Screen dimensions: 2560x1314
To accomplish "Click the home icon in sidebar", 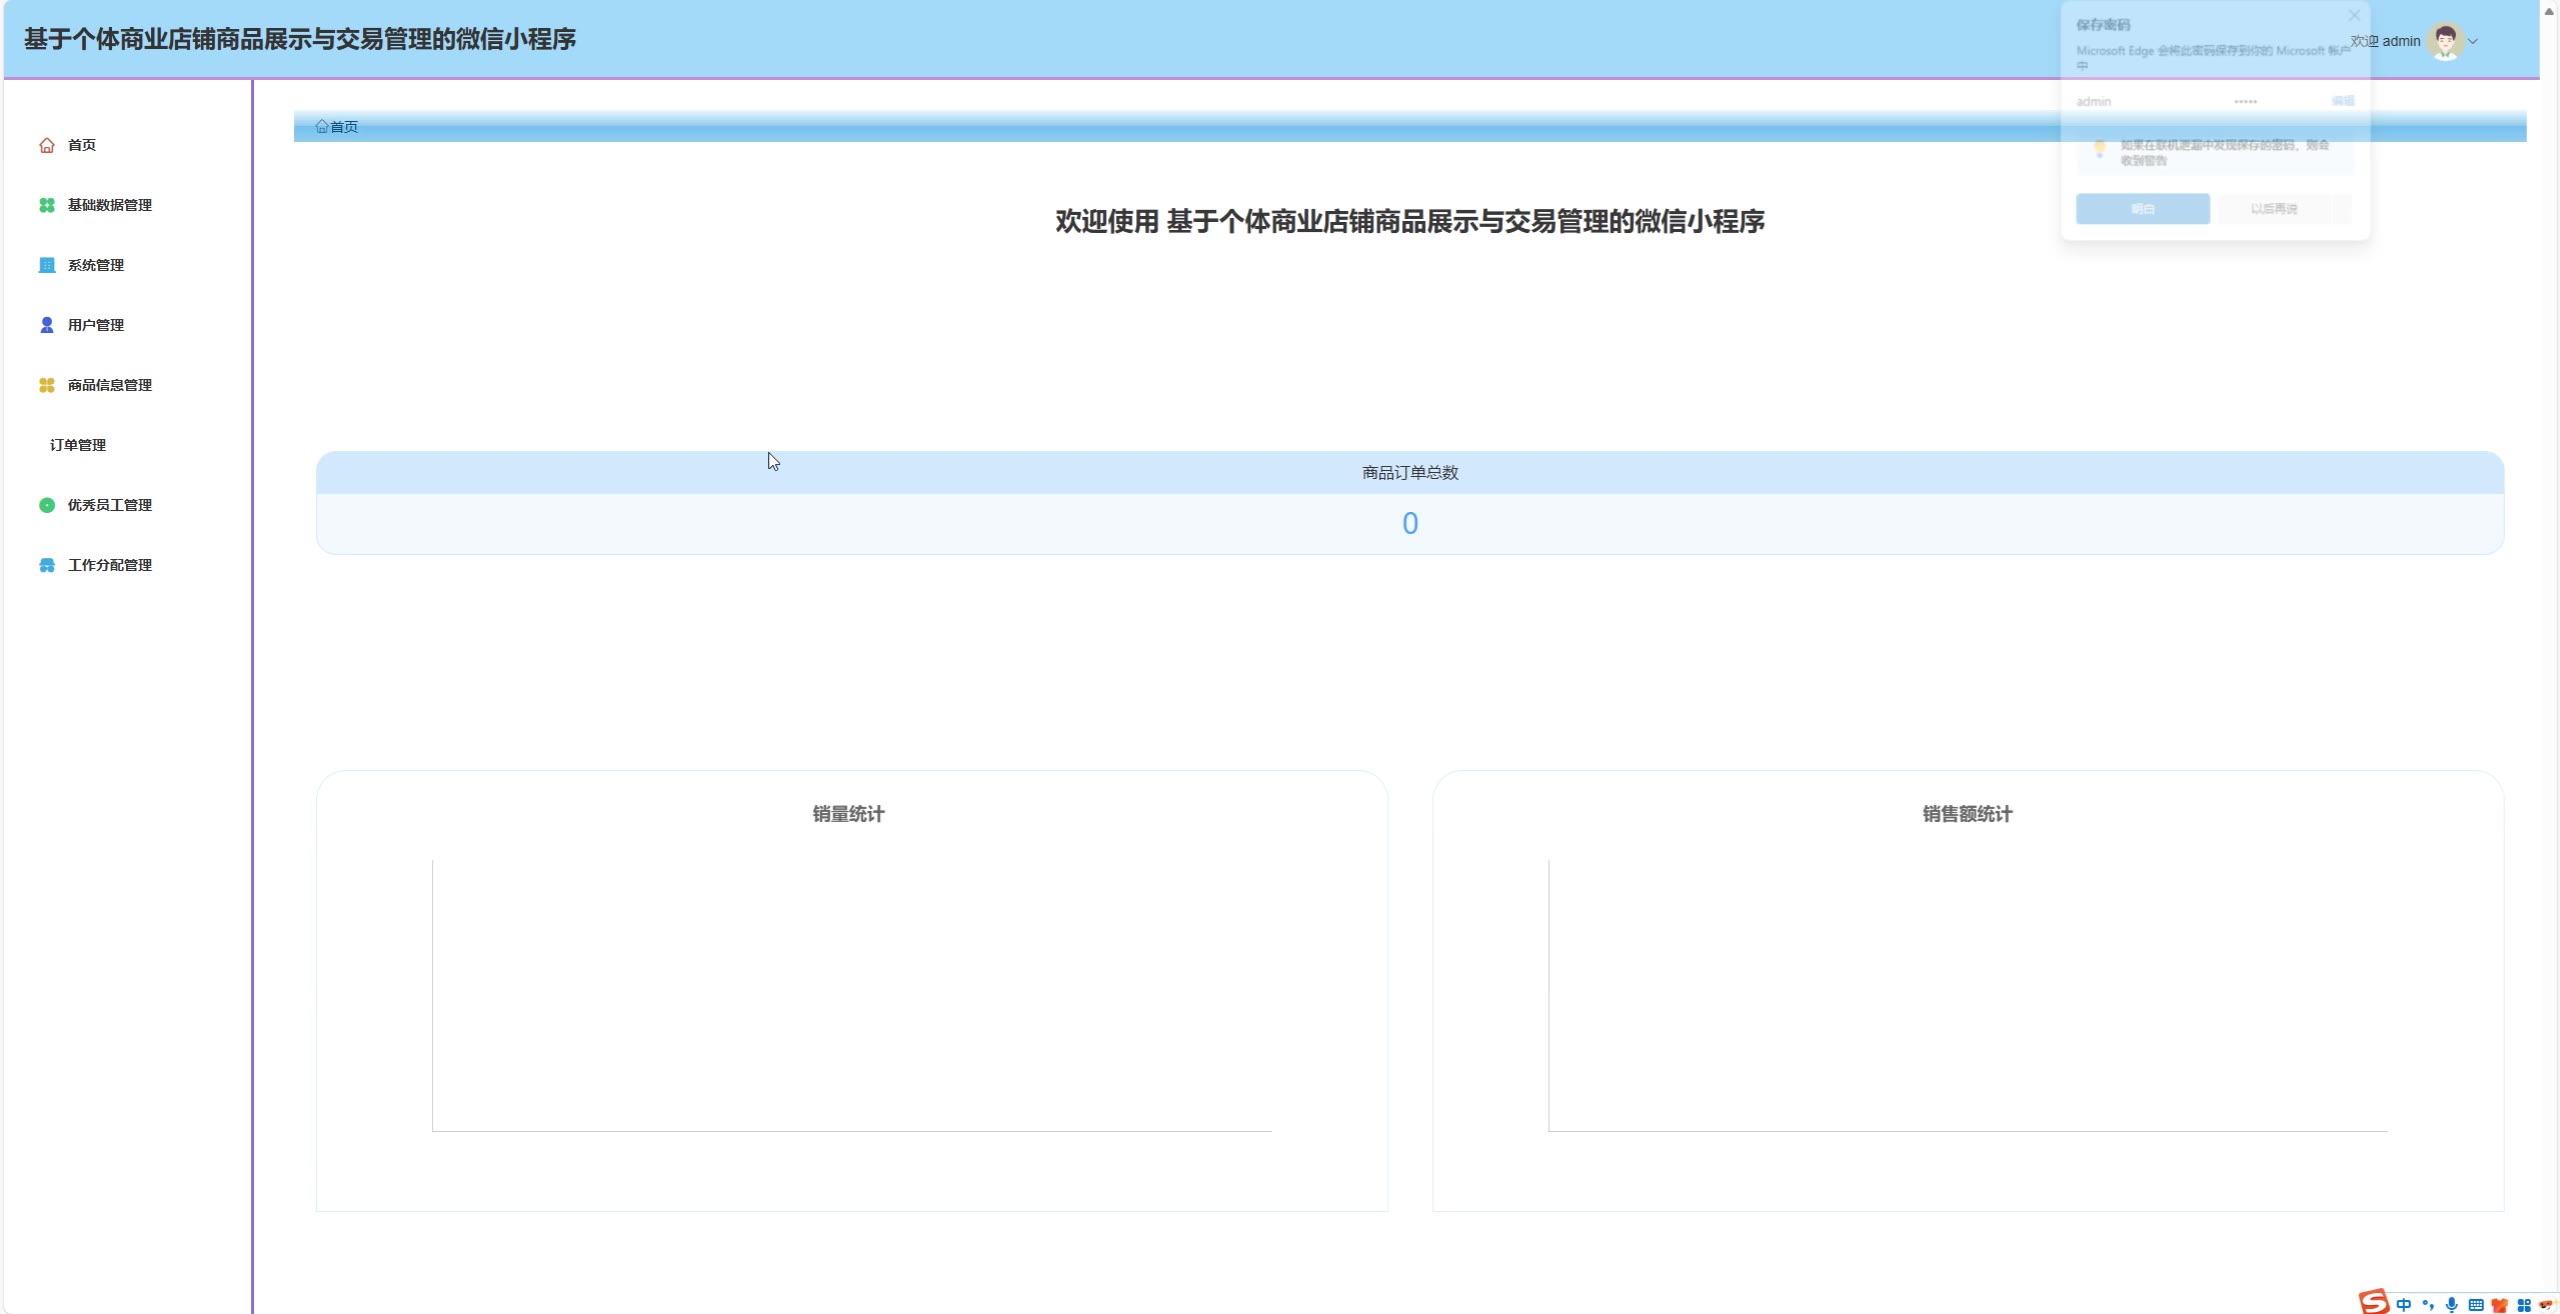I will tap(46, 145).
